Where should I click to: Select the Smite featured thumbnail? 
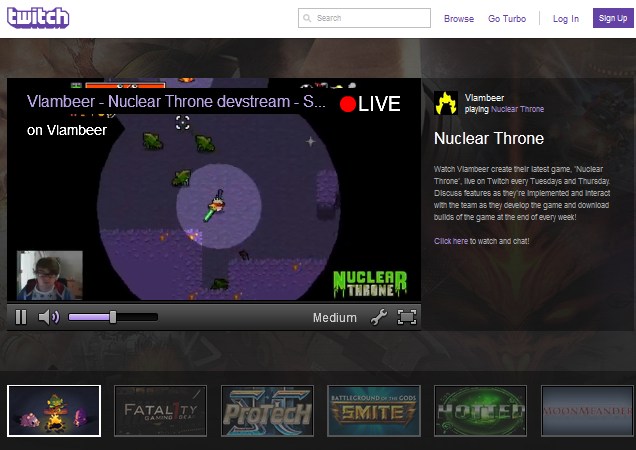point(374,411)
